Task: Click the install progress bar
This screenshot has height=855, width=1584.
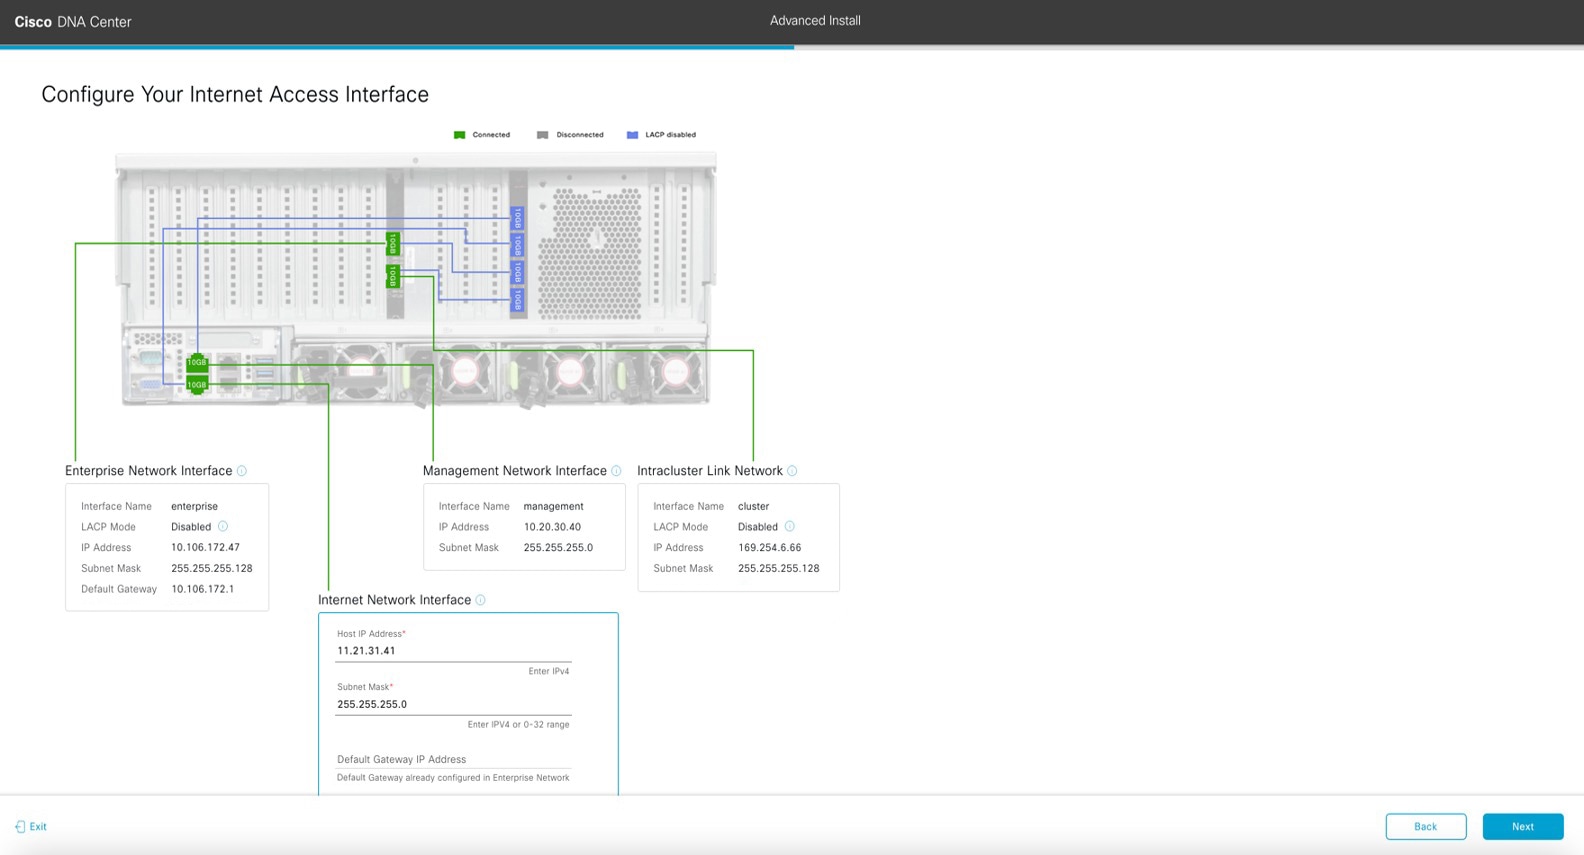Action: coord(792,47)
